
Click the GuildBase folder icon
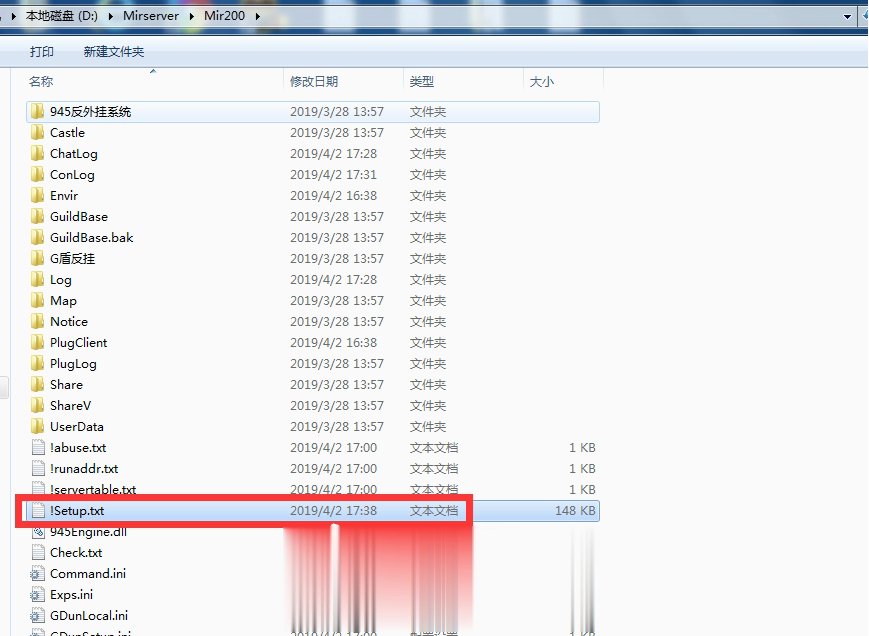(x=37, y=217)
